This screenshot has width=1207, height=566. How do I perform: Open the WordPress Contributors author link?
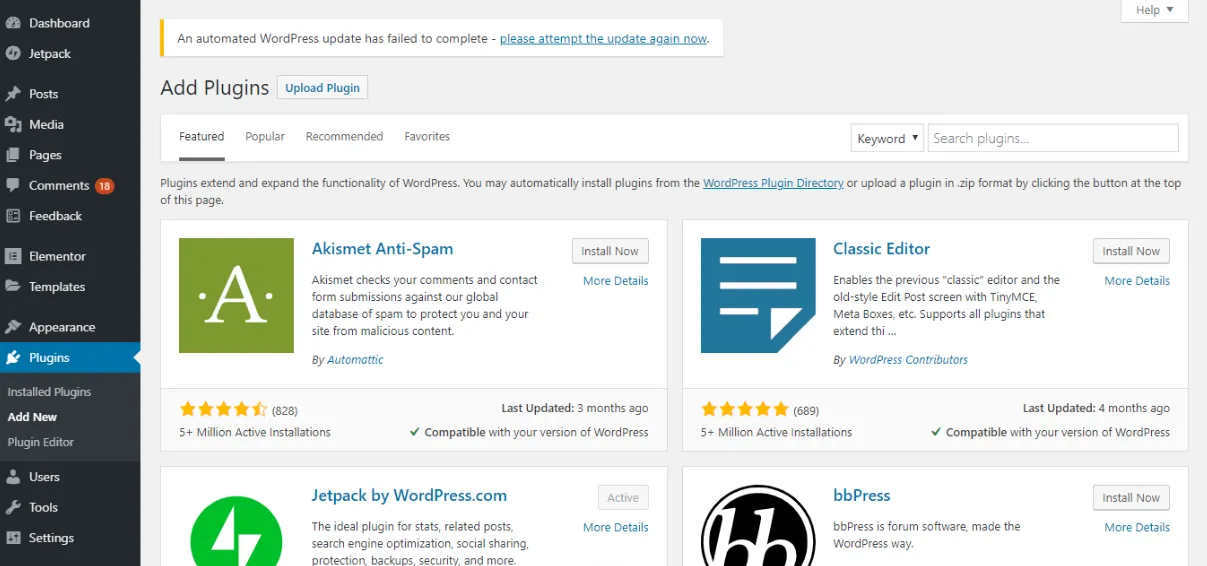pyautogui.click(x=908, y=360)
